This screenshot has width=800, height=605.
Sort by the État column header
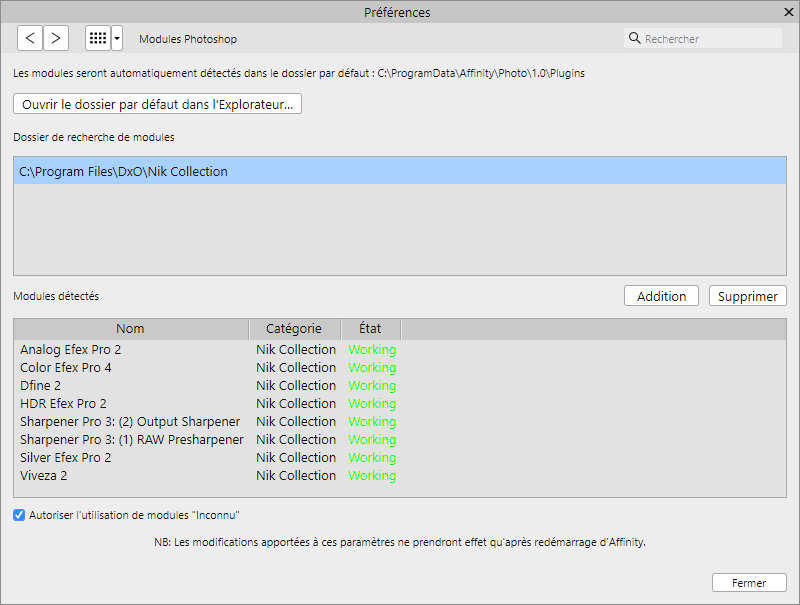(370, 329)
